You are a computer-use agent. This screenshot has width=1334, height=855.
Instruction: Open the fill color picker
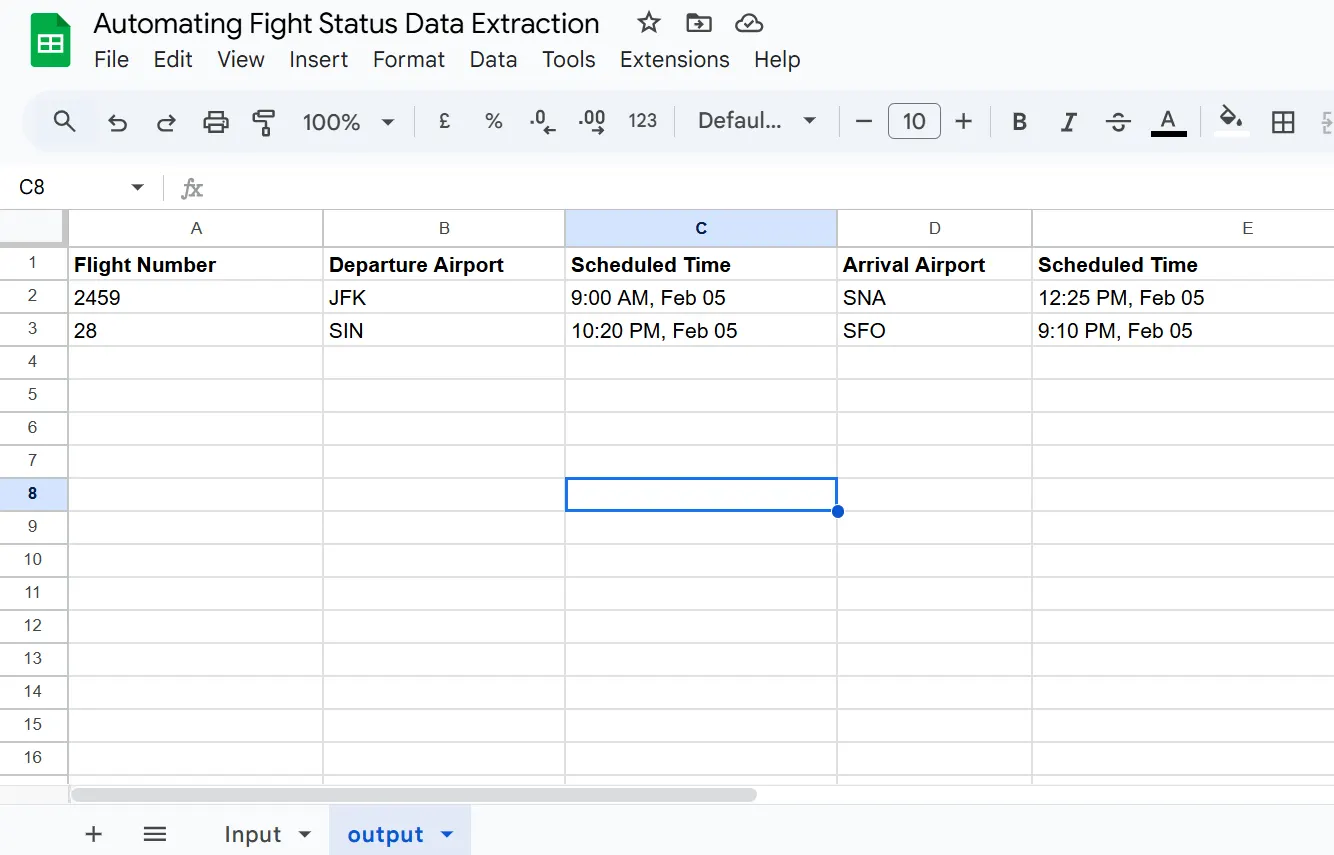[1231, 120]
